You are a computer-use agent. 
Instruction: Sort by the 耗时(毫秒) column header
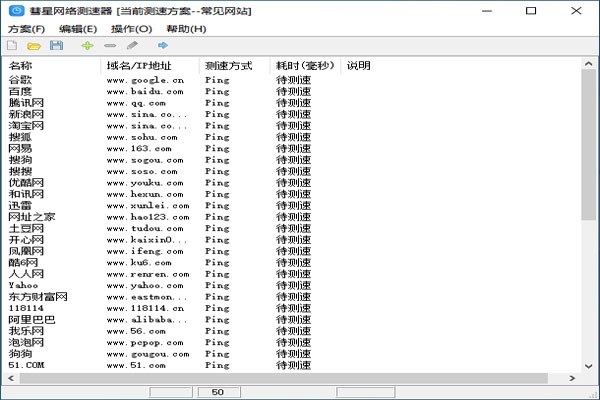(x=305, y=66)
